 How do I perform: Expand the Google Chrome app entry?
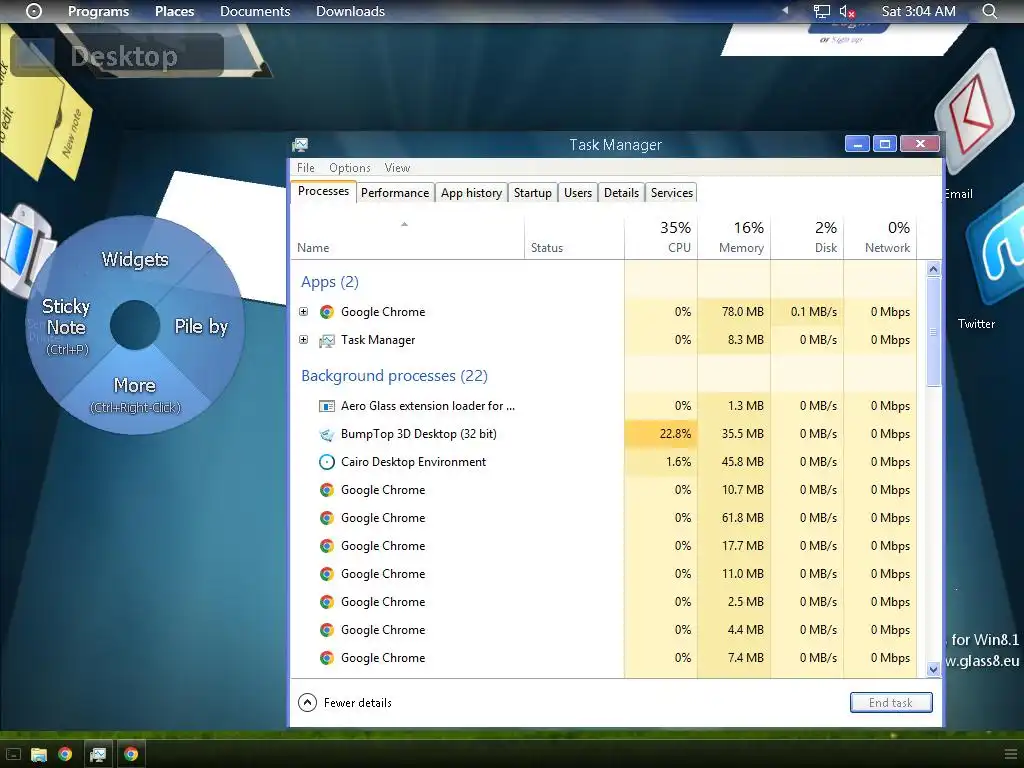(304, 312)
